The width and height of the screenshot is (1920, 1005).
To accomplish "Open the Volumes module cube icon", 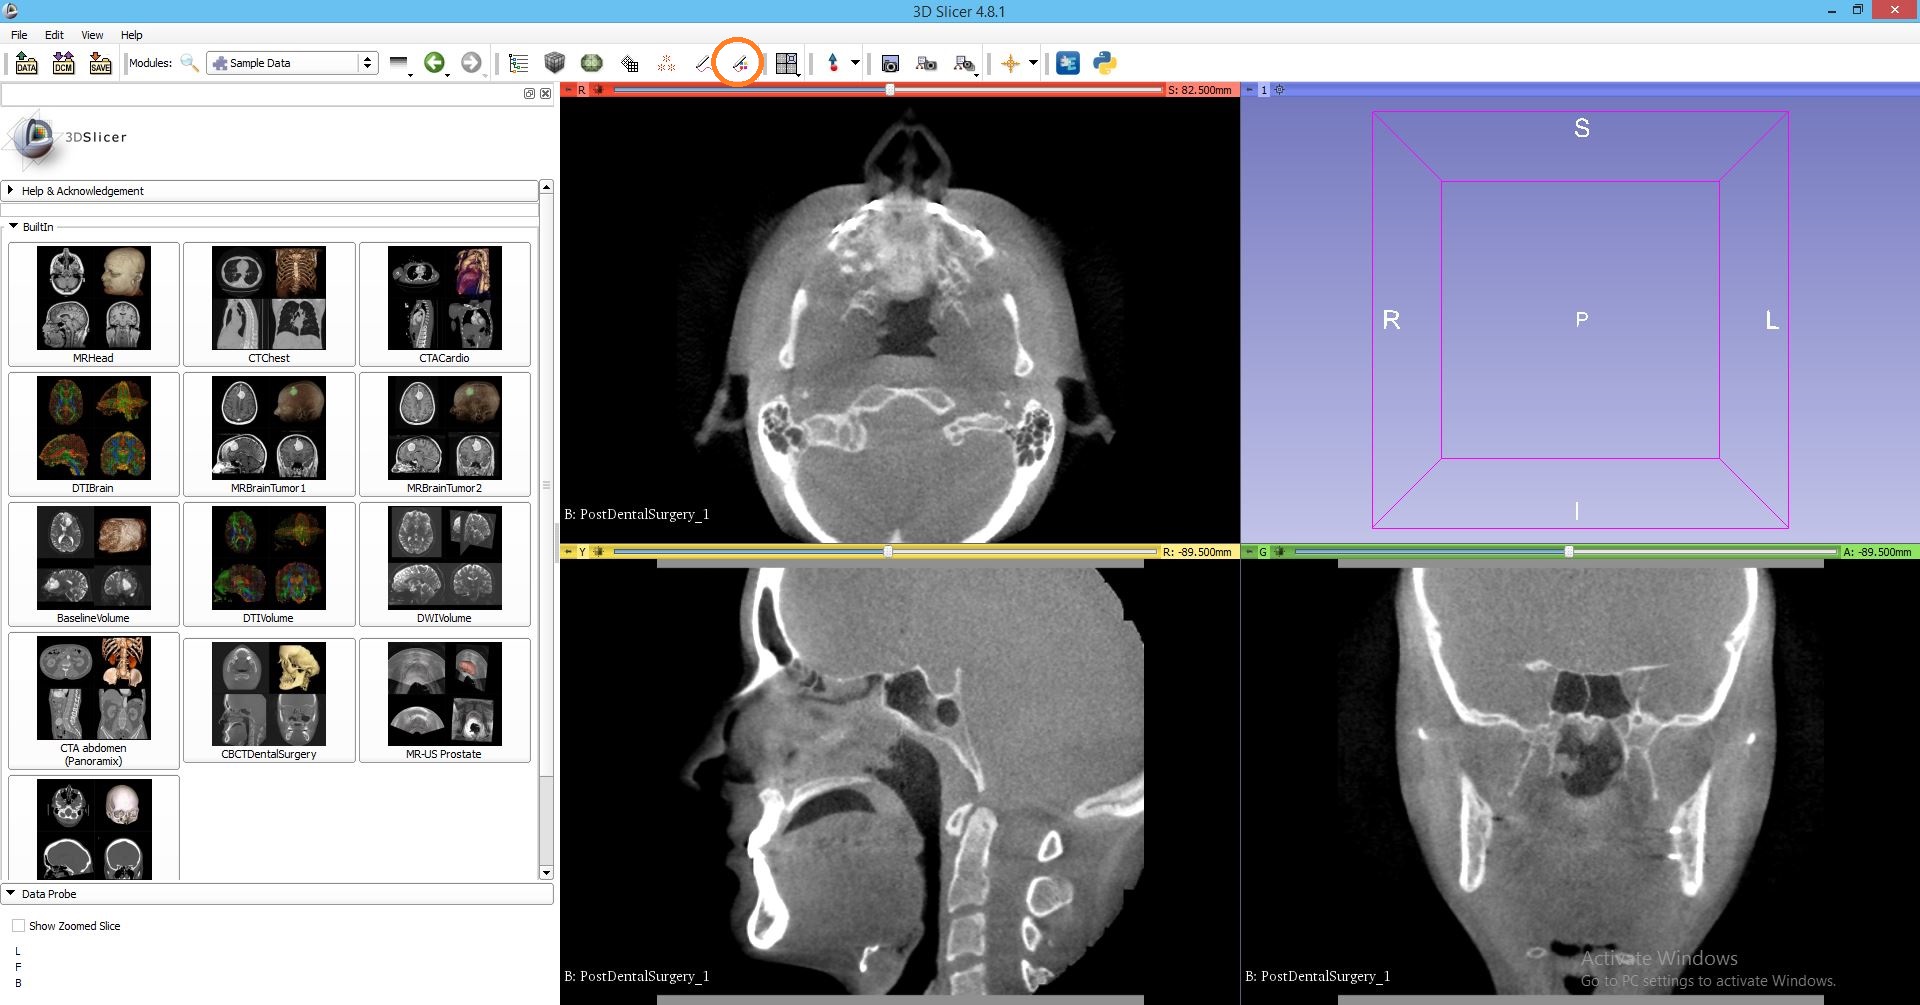I will [x=555, y=63].
